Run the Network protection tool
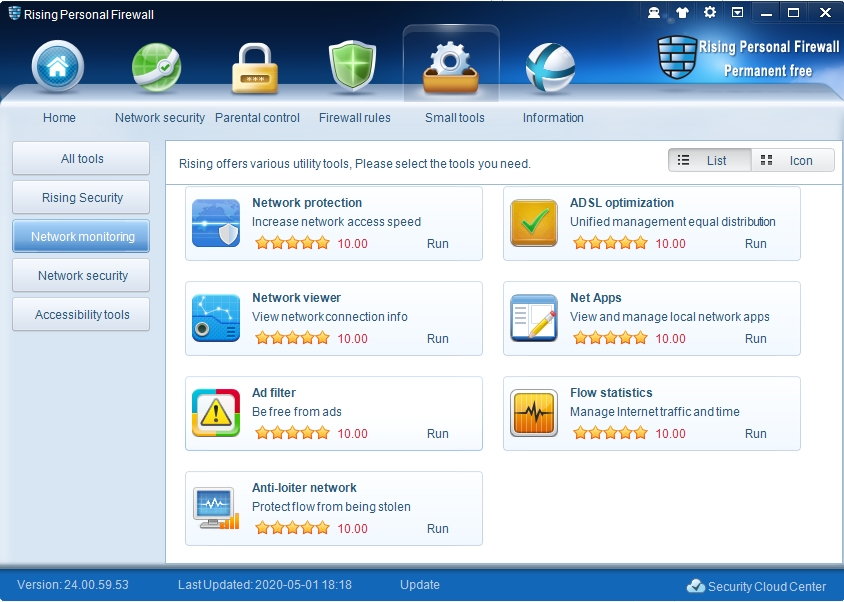844x602 pixels. [438, 243]
